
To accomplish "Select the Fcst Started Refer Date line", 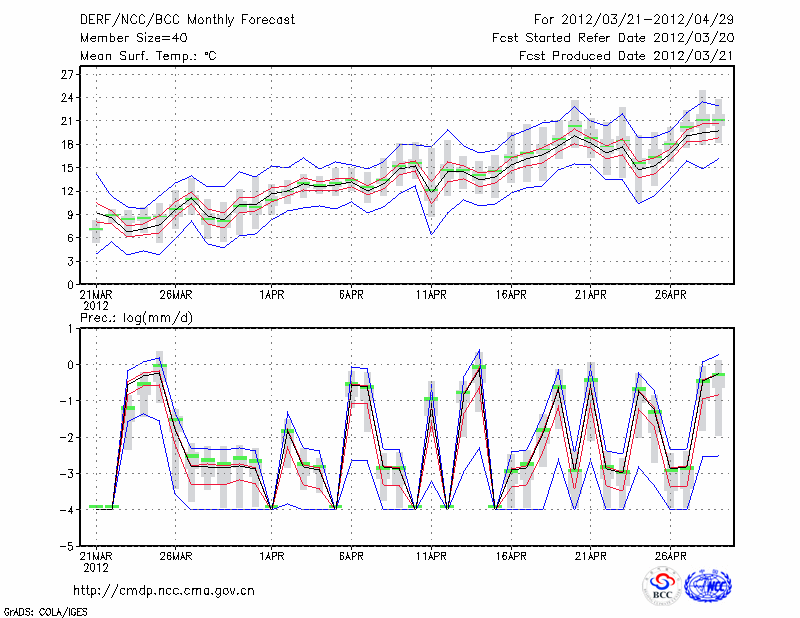I will pyautogui.click(x=606, y=38).
